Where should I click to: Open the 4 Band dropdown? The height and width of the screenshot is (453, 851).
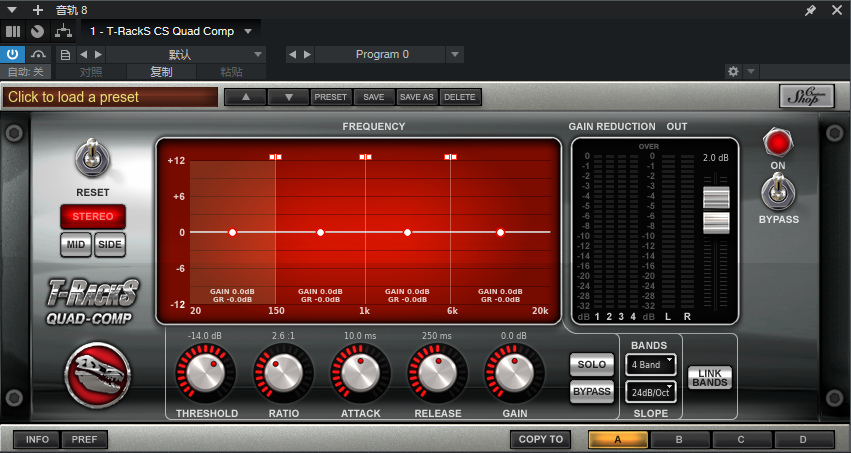coord(651,365)
